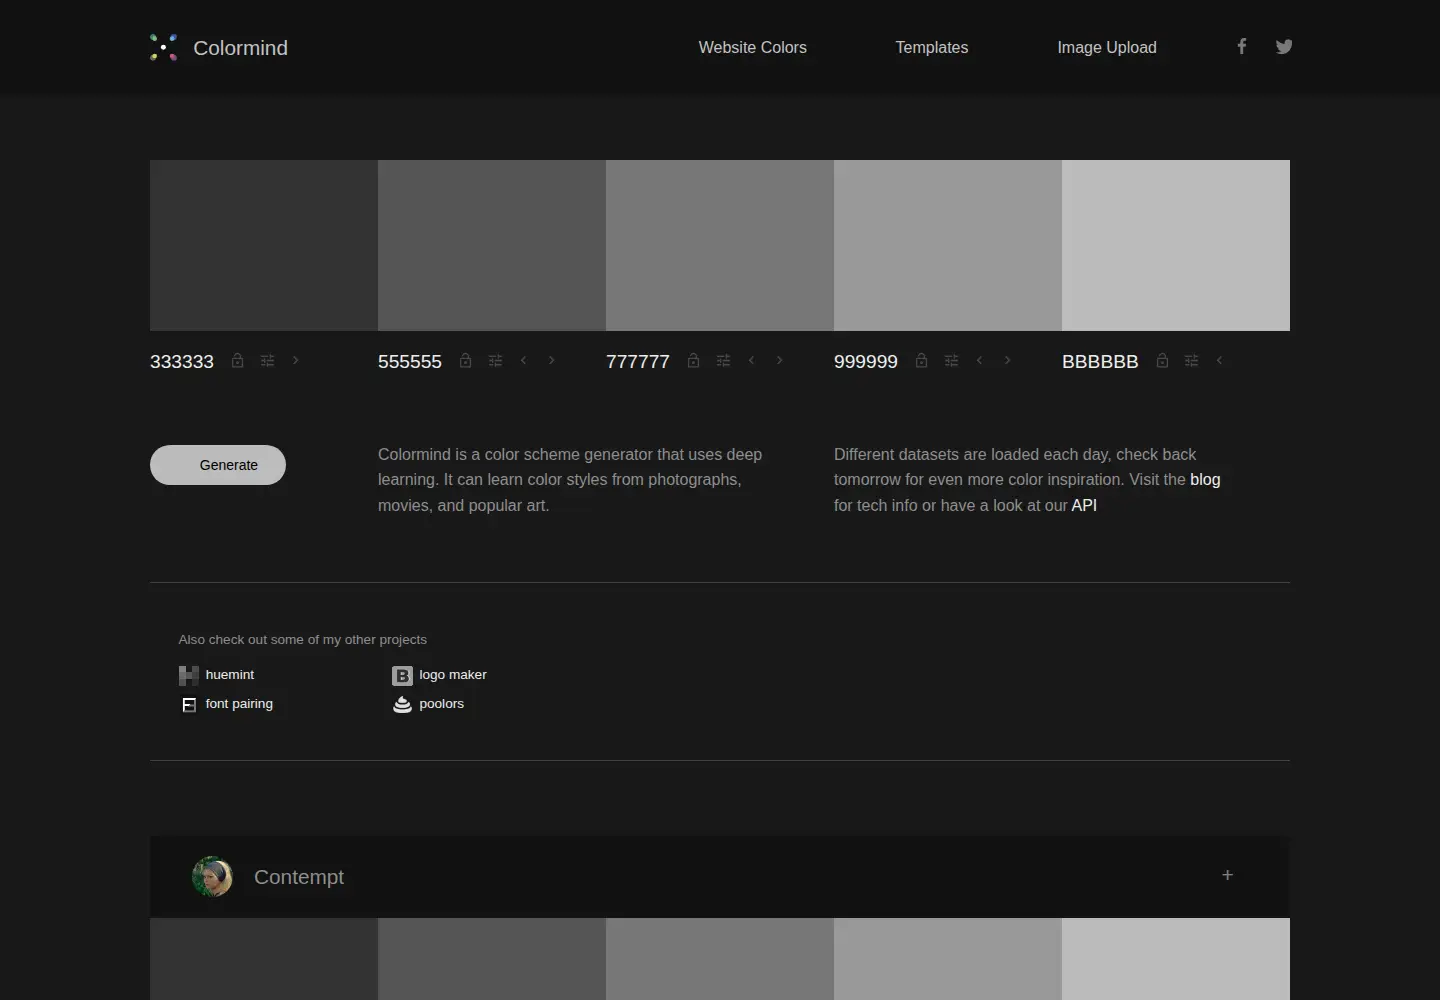The image size is (1440, 1000).
Task: Open adjust sliders for 777777
Action: point(723,361)
